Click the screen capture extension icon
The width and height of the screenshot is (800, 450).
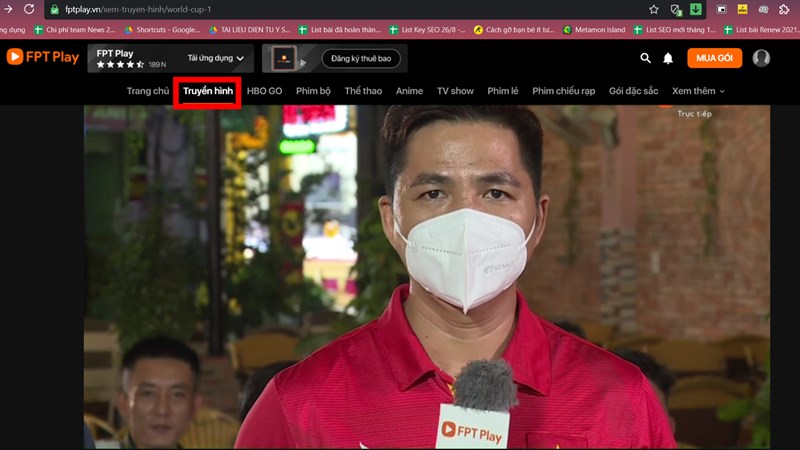pos(721,9)
